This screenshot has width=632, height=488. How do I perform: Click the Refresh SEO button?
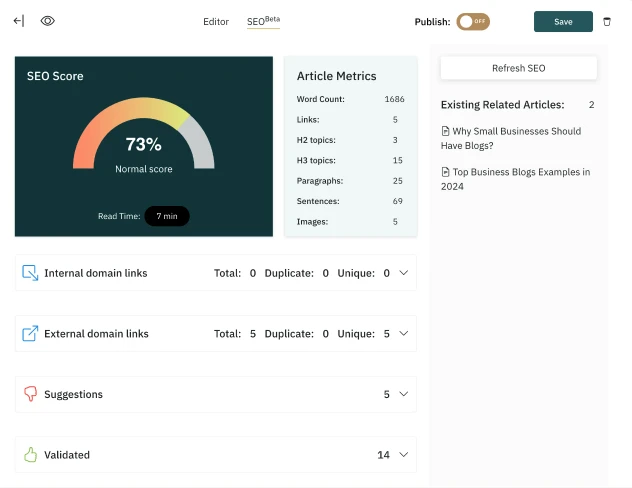tap(518, 68)
